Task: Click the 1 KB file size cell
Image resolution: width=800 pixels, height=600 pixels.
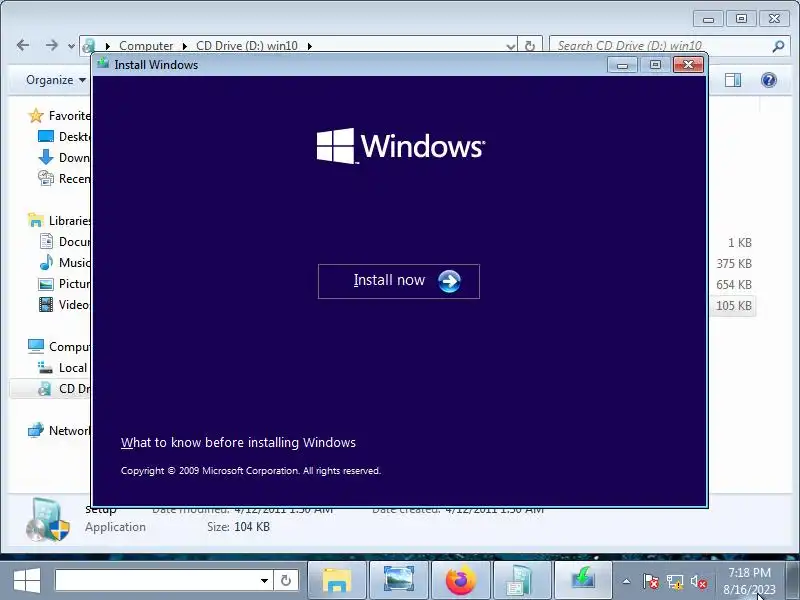Action: (740, 243)
